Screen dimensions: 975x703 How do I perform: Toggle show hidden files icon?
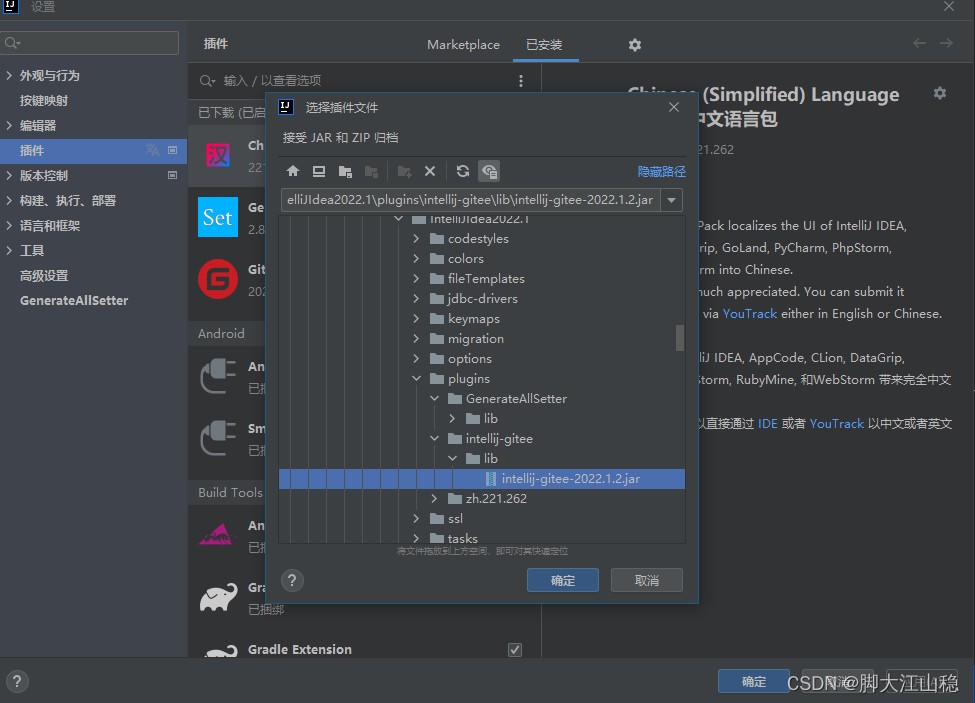pos(489,171)
